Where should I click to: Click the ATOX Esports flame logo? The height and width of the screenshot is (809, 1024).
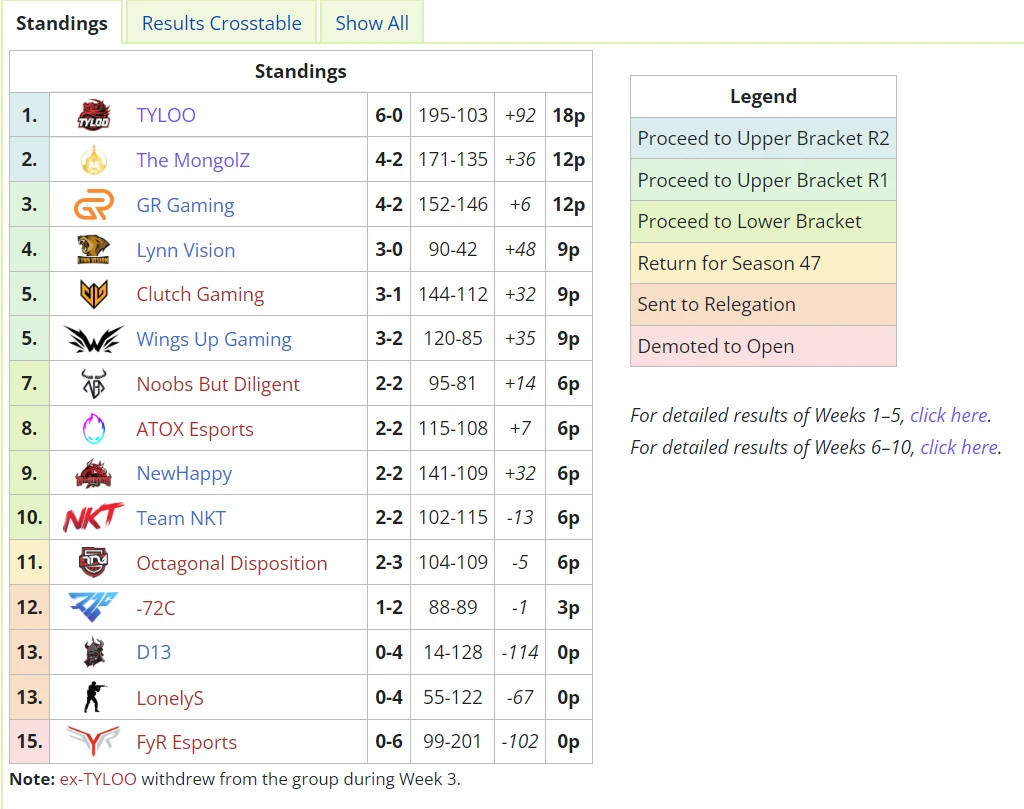point(94,429)
